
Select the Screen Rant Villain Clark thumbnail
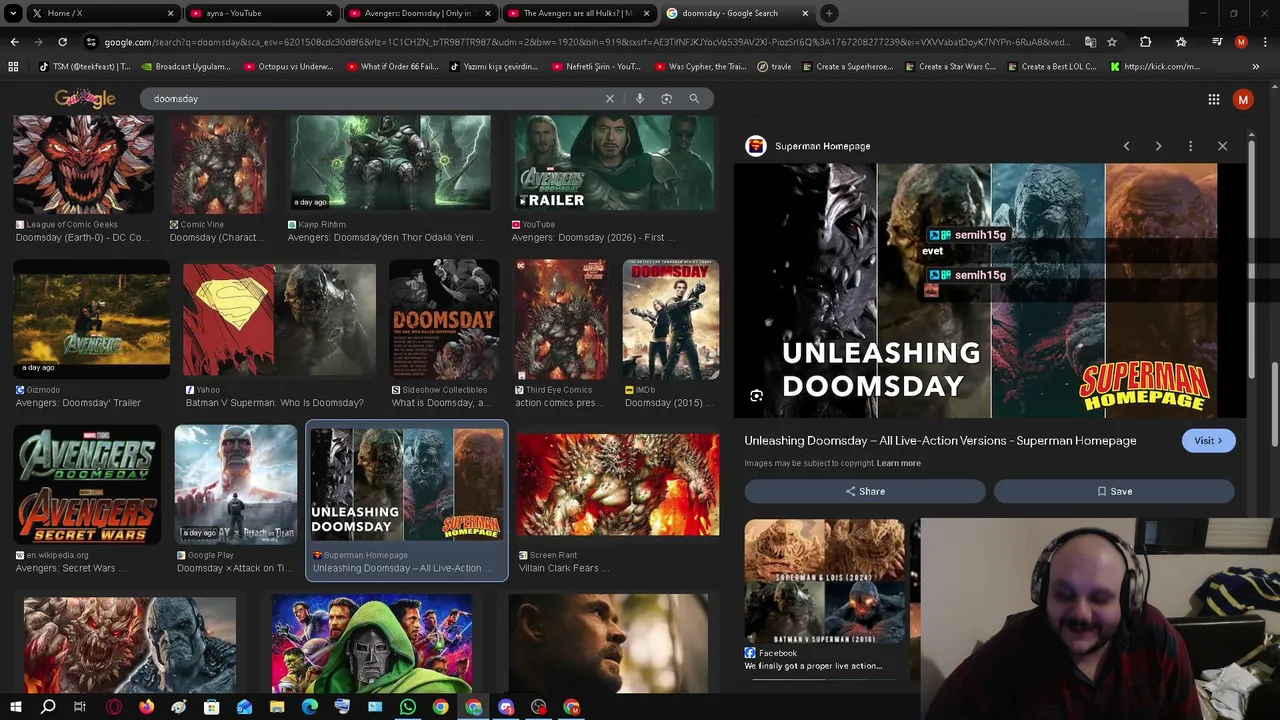(618, 485)
